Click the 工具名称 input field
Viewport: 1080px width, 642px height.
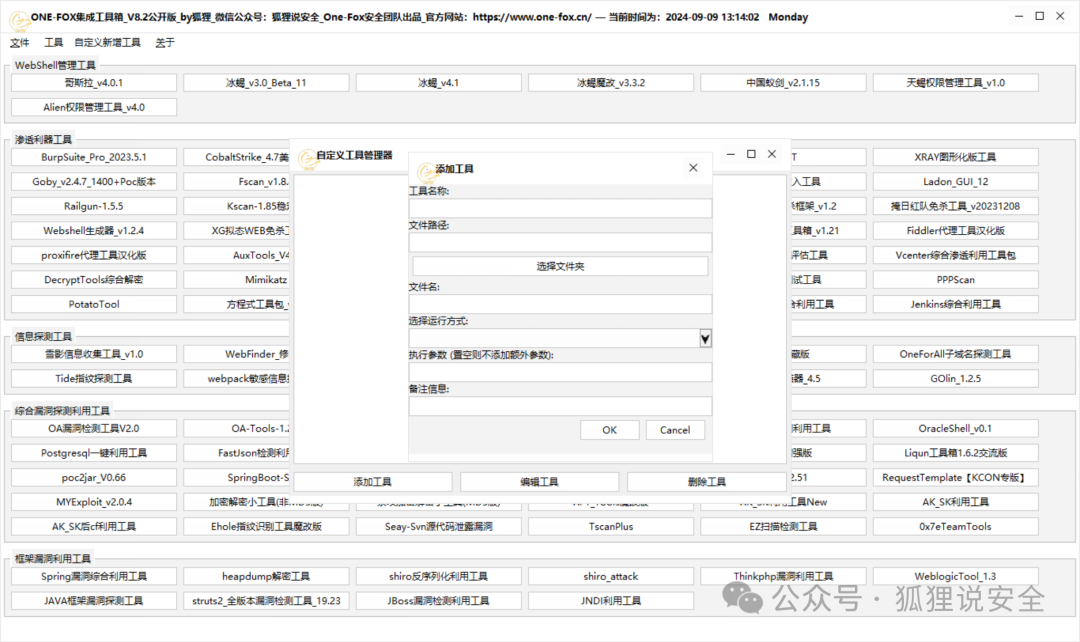tap(560, 208)
